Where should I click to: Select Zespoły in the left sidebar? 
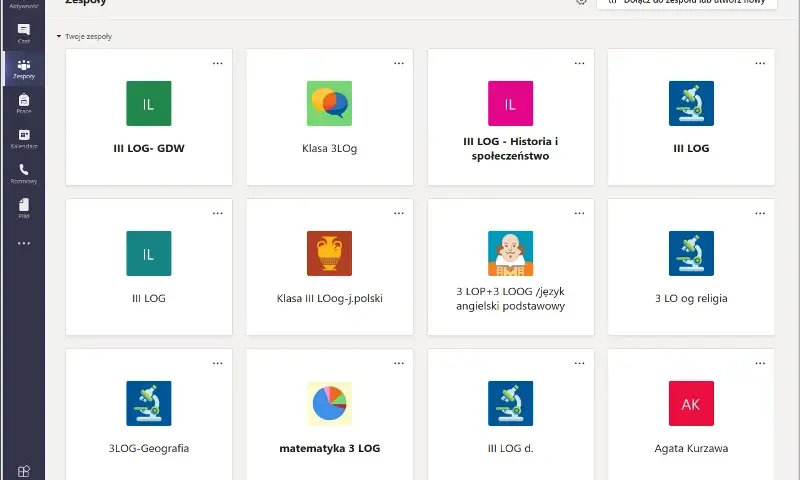23,69
